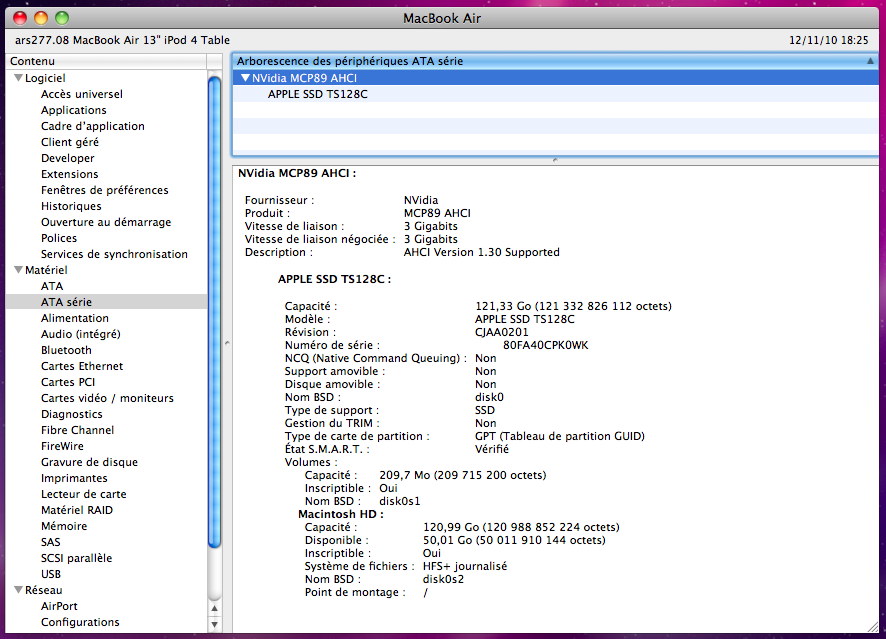Click the window resize corner grip
The image size is (886, 639).
click(x=873, y=627)
